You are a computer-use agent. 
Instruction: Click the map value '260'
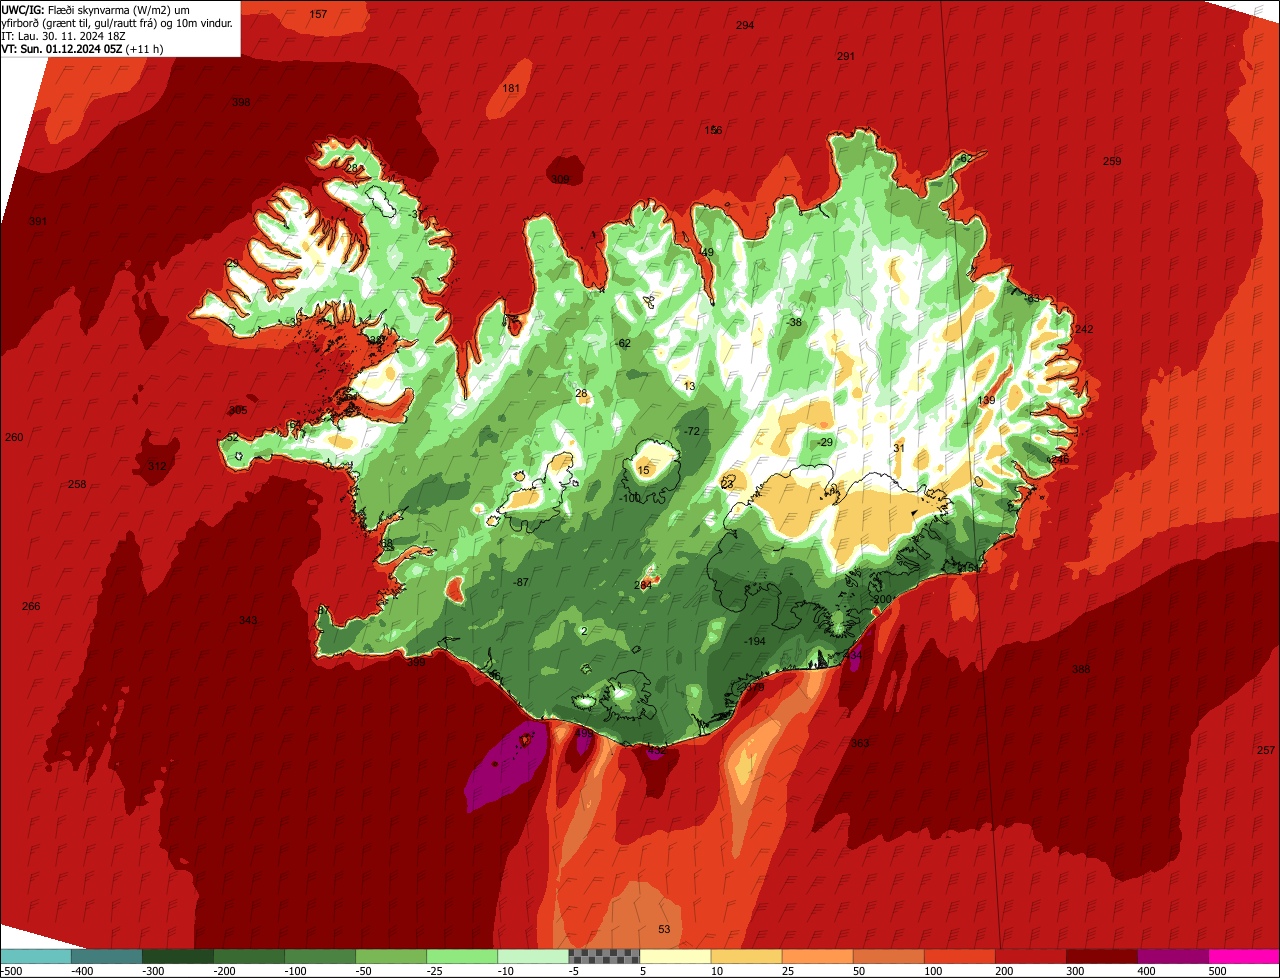click(14, 437)
